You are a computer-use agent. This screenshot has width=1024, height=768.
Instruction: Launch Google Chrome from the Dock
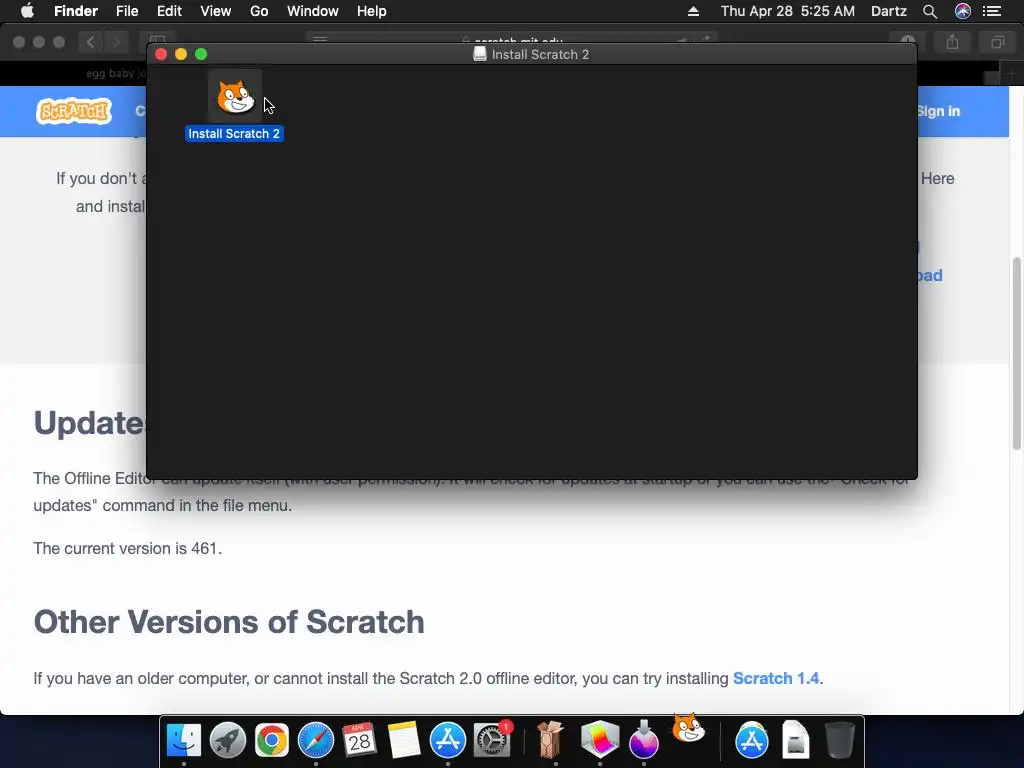tap(272, 740)
